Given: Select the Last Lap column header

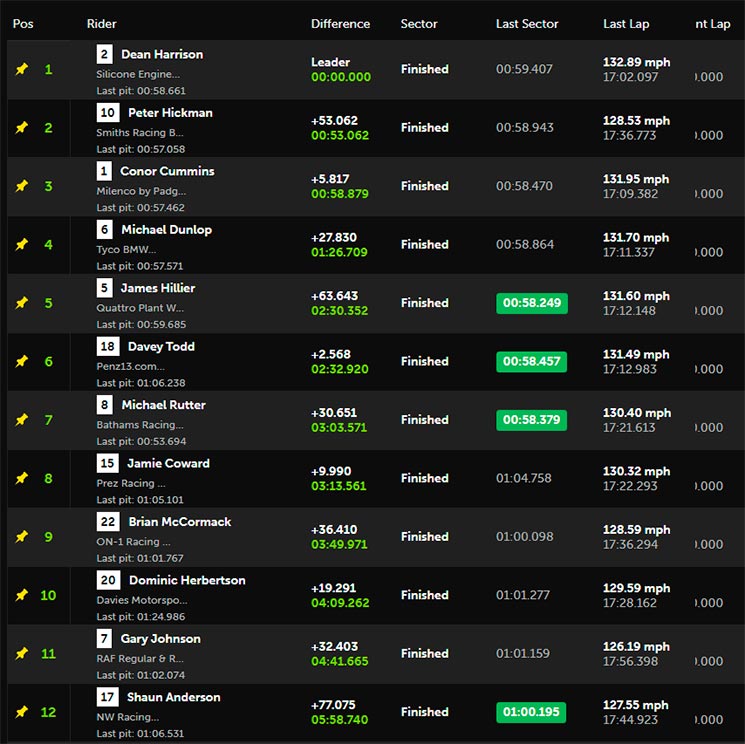Looking at the screenshot, I should [x=628, y=24].
